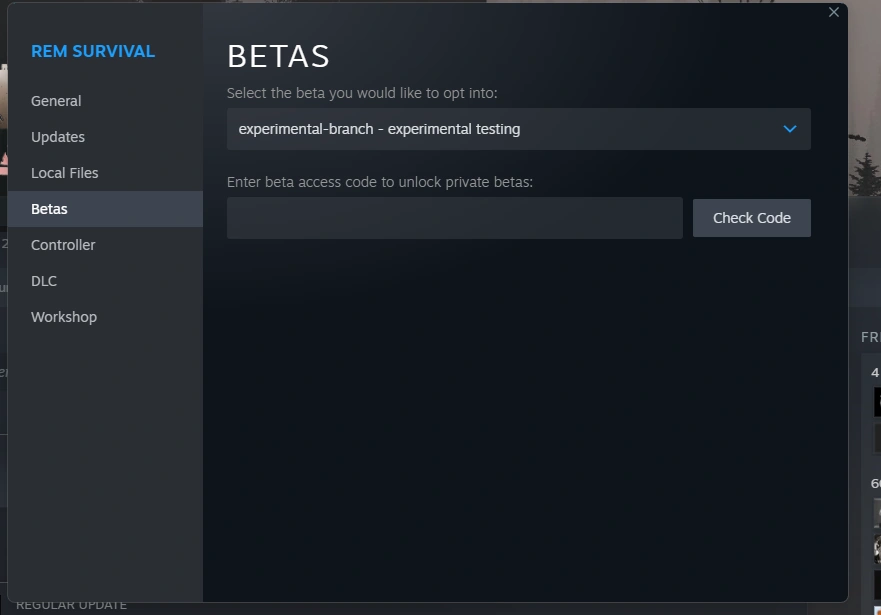881x615 pixels.
Task: Click the REGULAR UPDATE text behind the dialog
Action: pos(71,604)
